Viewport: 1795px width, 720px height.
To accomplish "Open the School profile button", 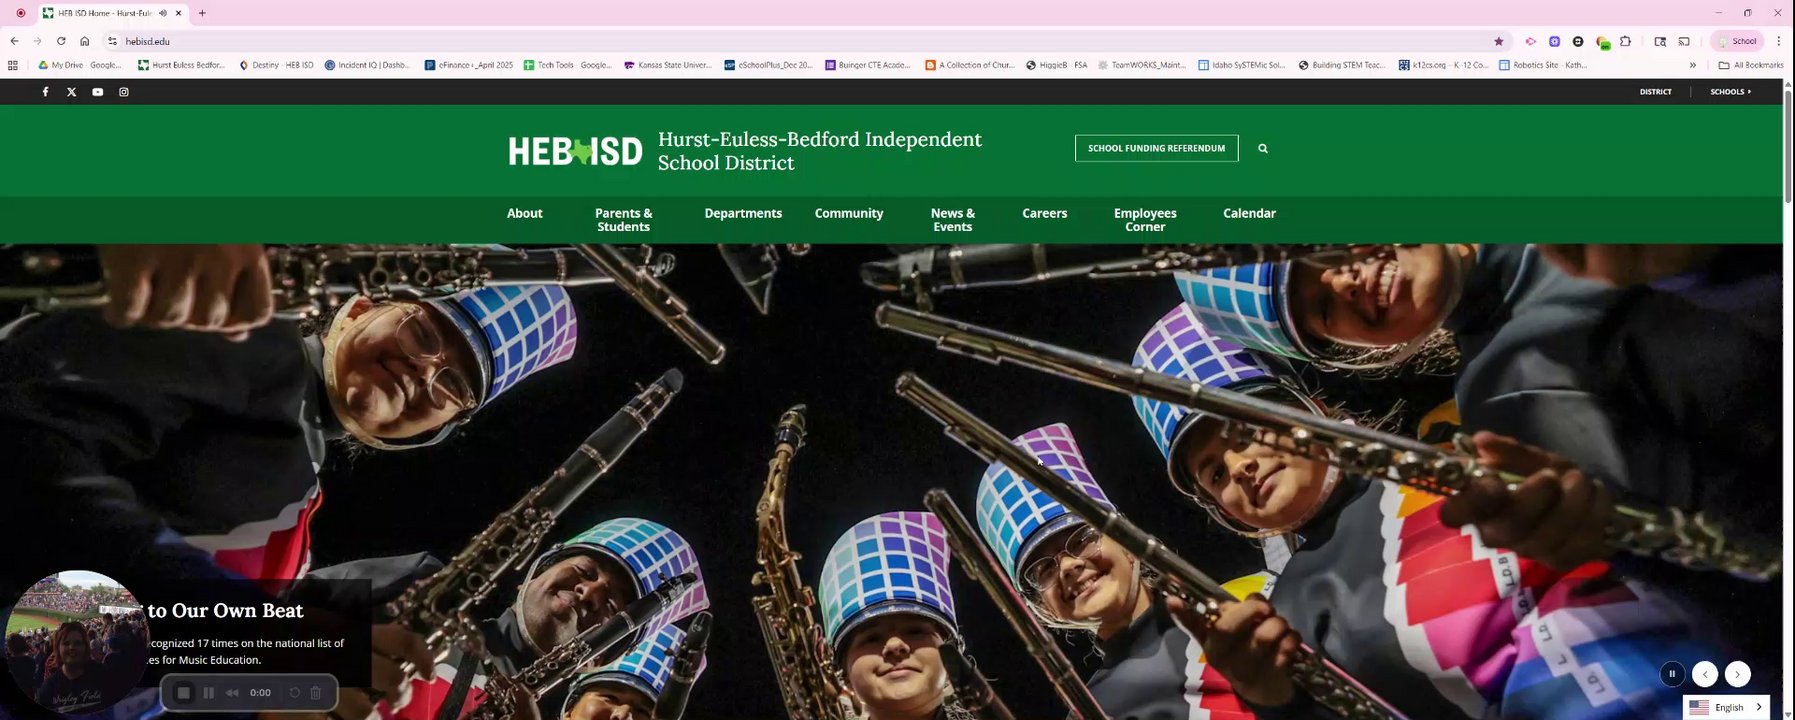I will tap(1737, 41).
